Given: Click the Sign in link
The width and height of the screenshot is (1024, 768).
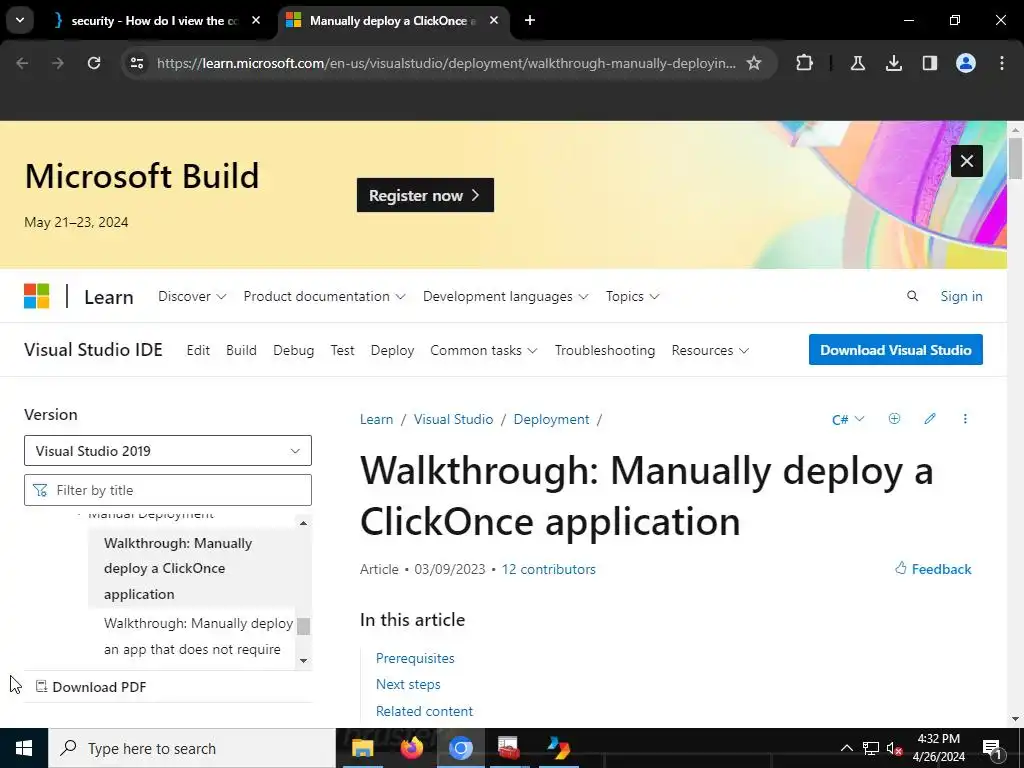Looking at the screenshot, I should tap(961, 296).
